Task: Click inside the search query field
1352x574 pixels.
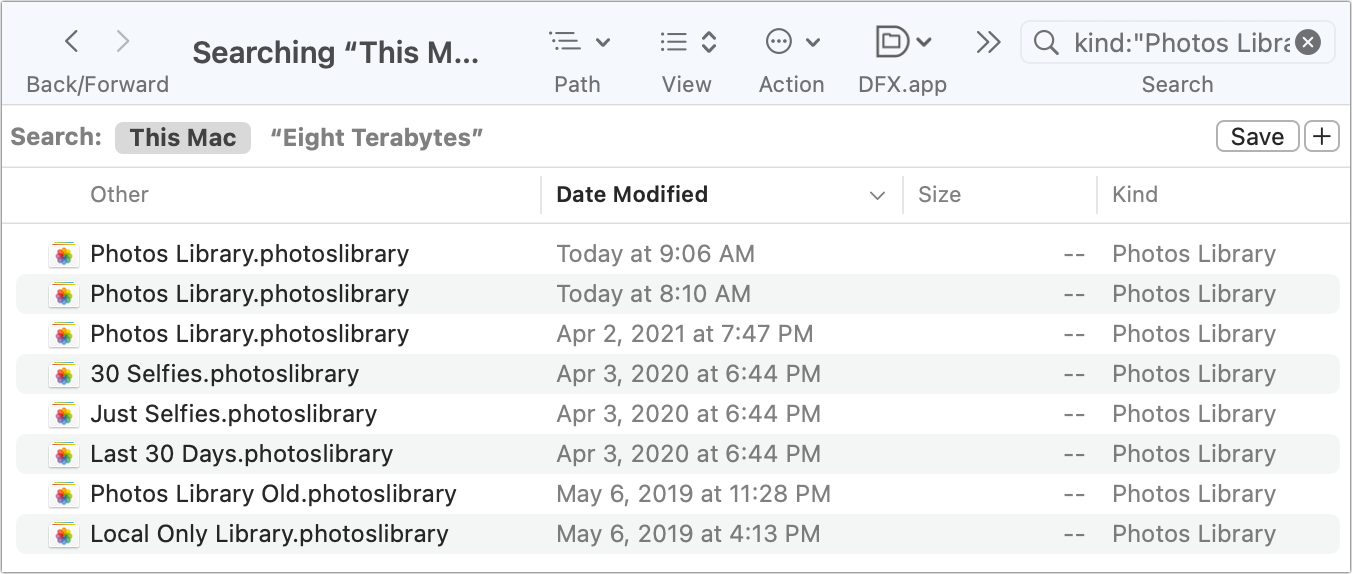Action: [1180, 43]
